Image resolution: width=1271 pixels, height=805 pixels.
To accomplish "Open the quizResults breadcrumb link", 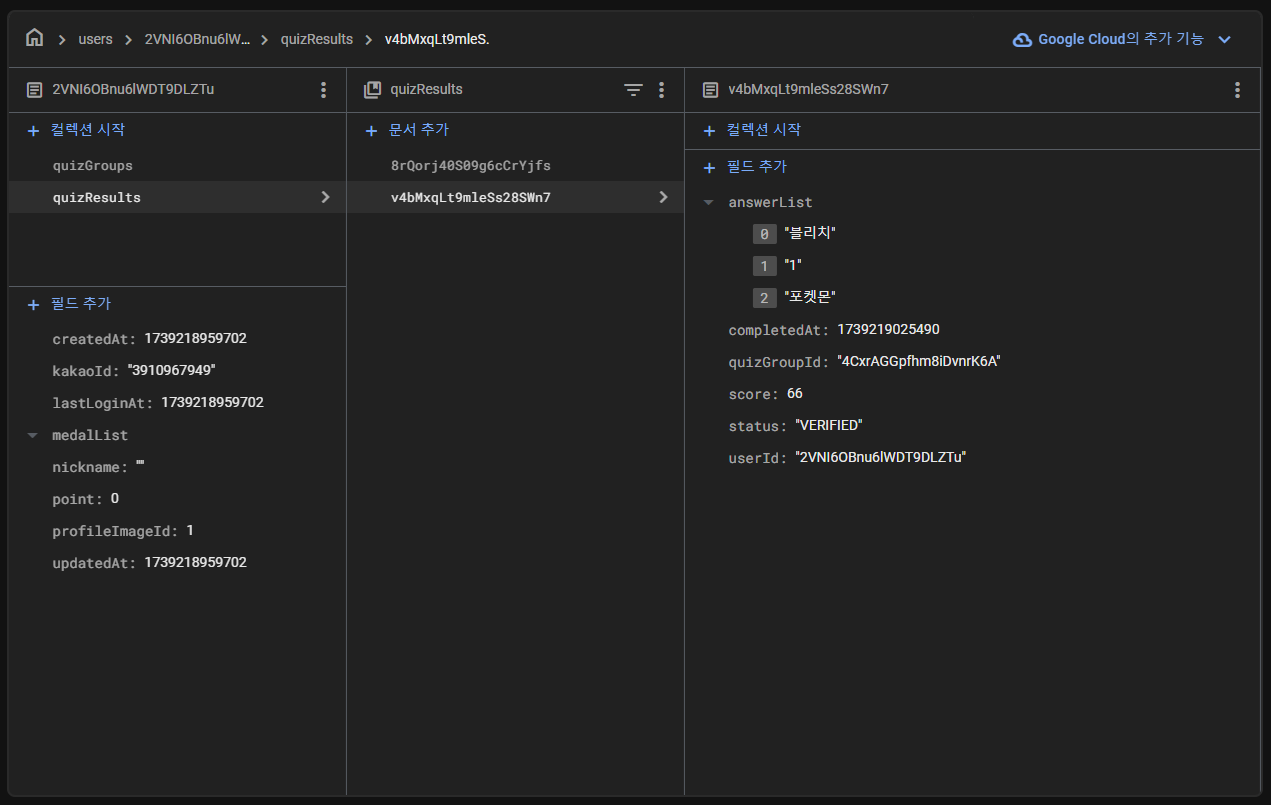I will click(x=316, y=39).
